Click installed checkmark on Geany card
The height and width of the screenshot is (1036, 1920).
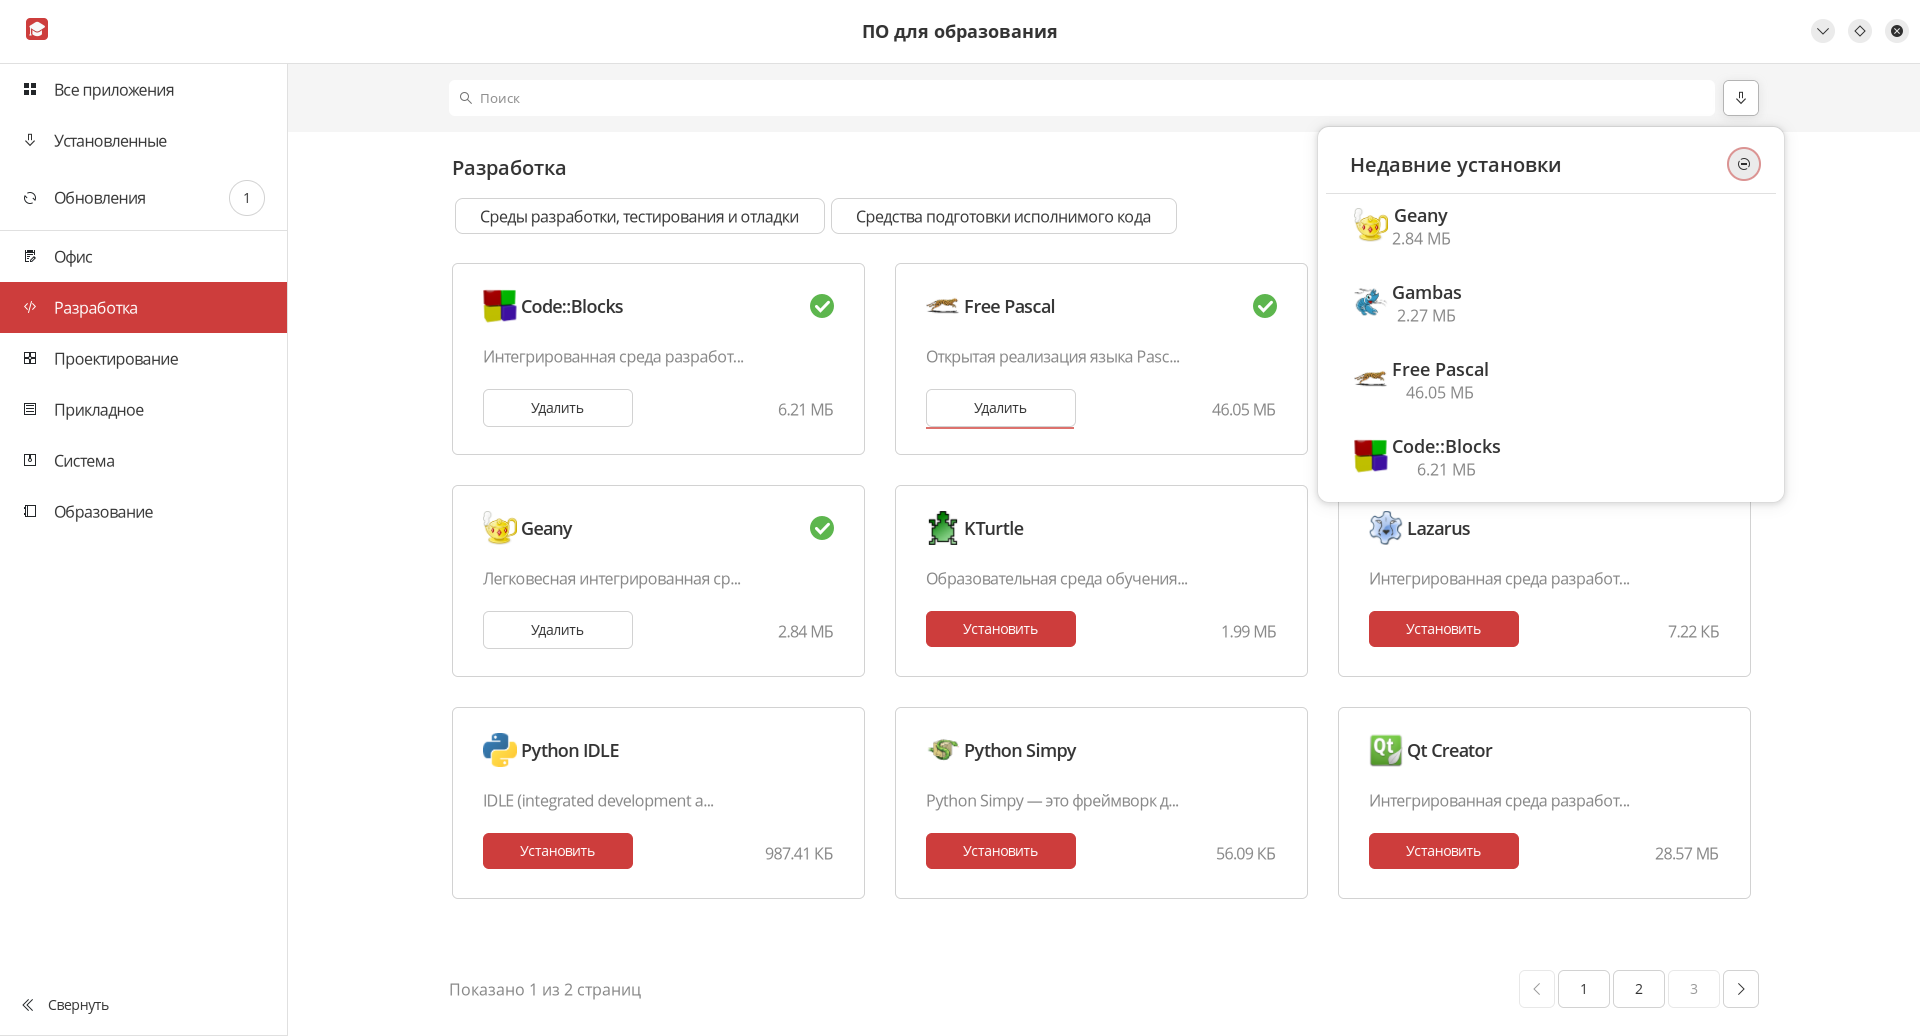(x=822, y=528)
